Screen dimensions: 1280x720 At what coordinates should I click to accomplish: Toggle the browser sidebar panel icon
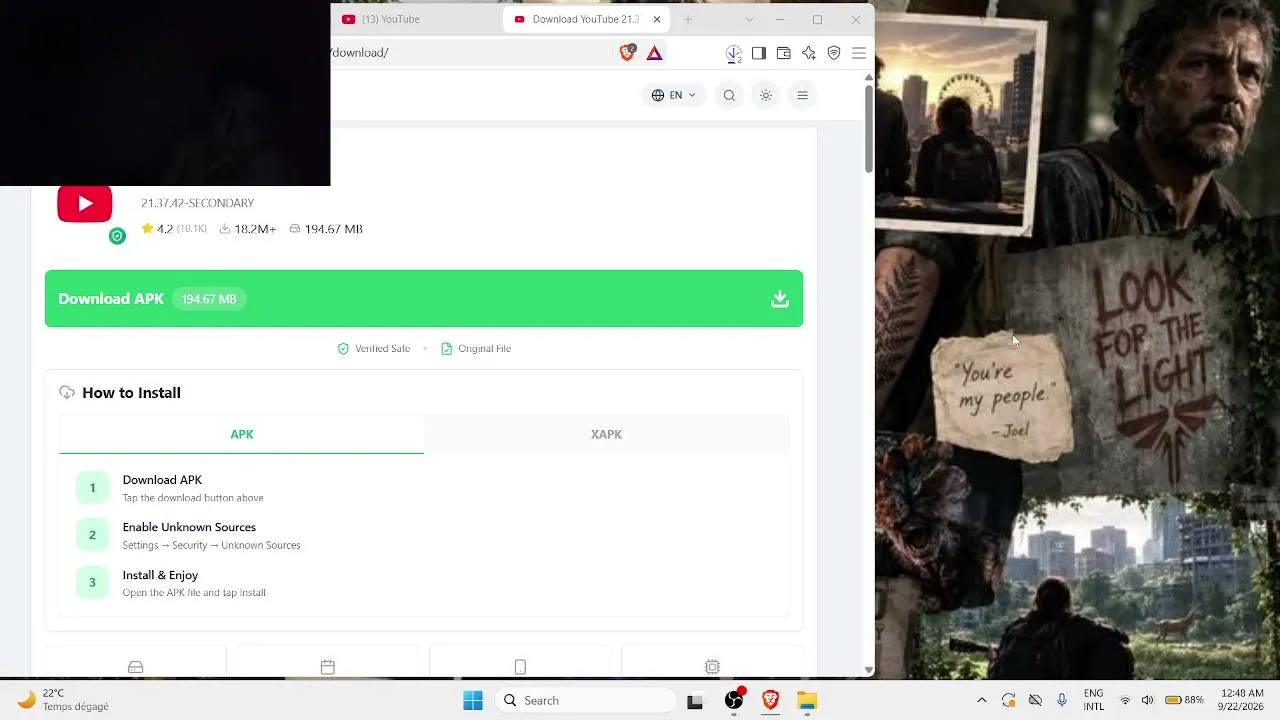[x=759, y=53]
